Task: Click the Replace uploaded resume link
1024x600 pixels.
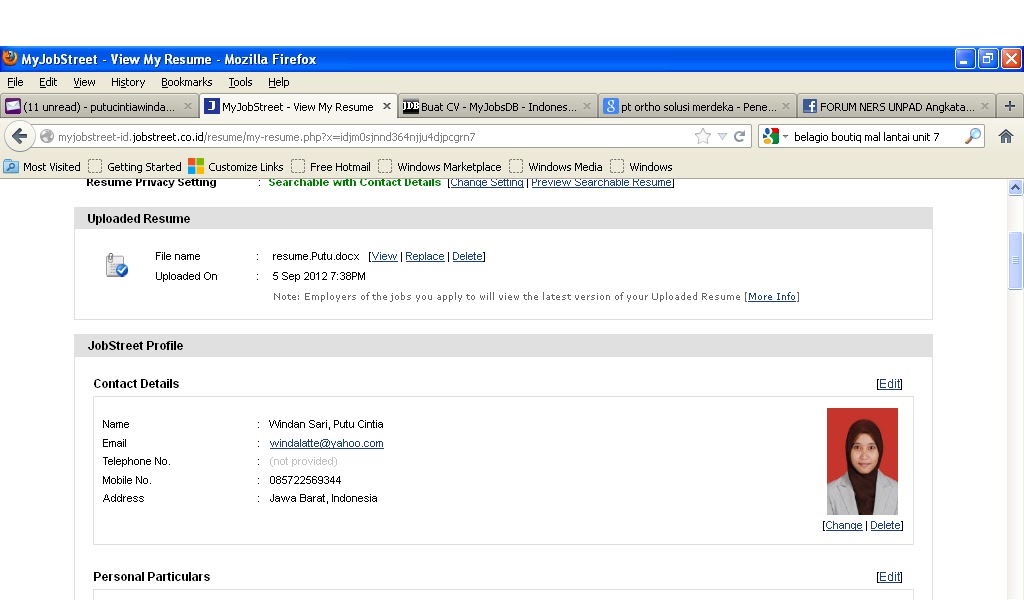Action: [x=424, y=256]
